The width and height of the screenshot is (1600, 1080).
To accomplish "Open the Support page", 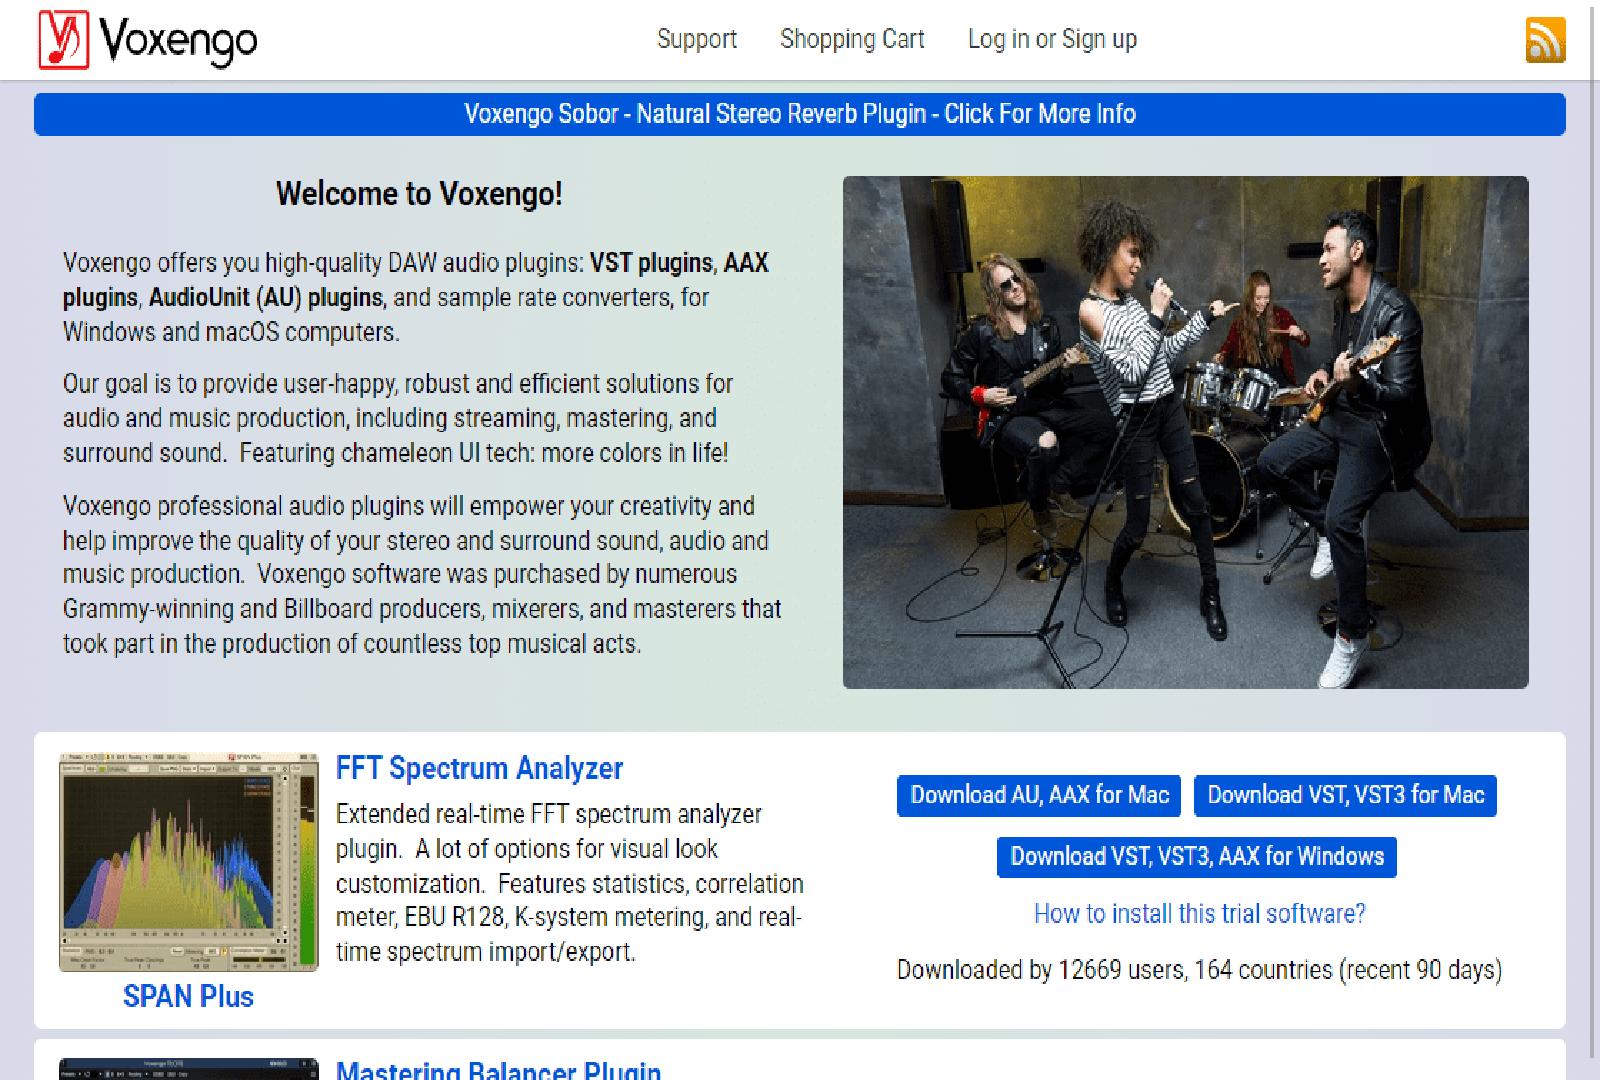I will (x=696, y=39).
